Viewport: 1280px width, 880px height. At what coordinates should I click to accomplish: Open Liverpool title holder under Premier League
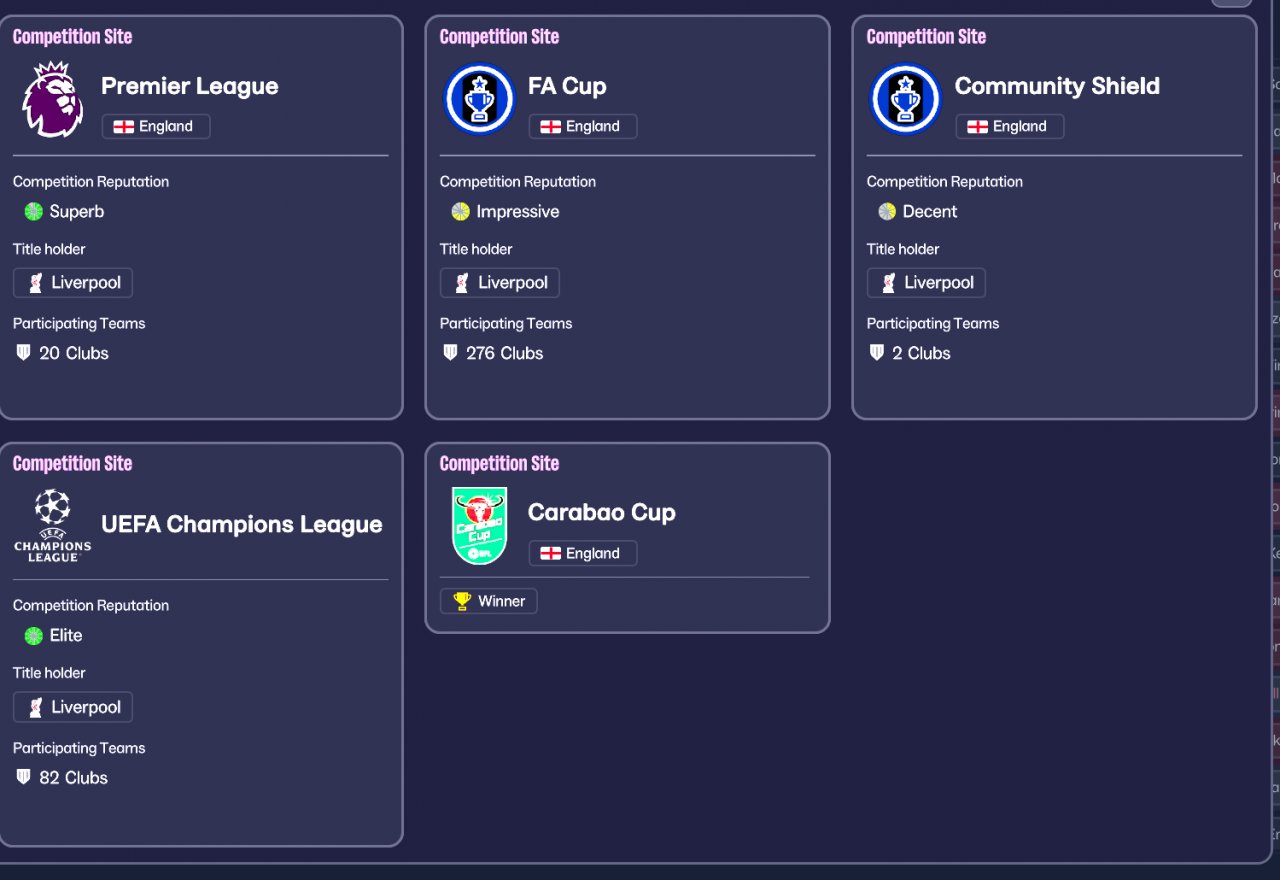(73, 283)
